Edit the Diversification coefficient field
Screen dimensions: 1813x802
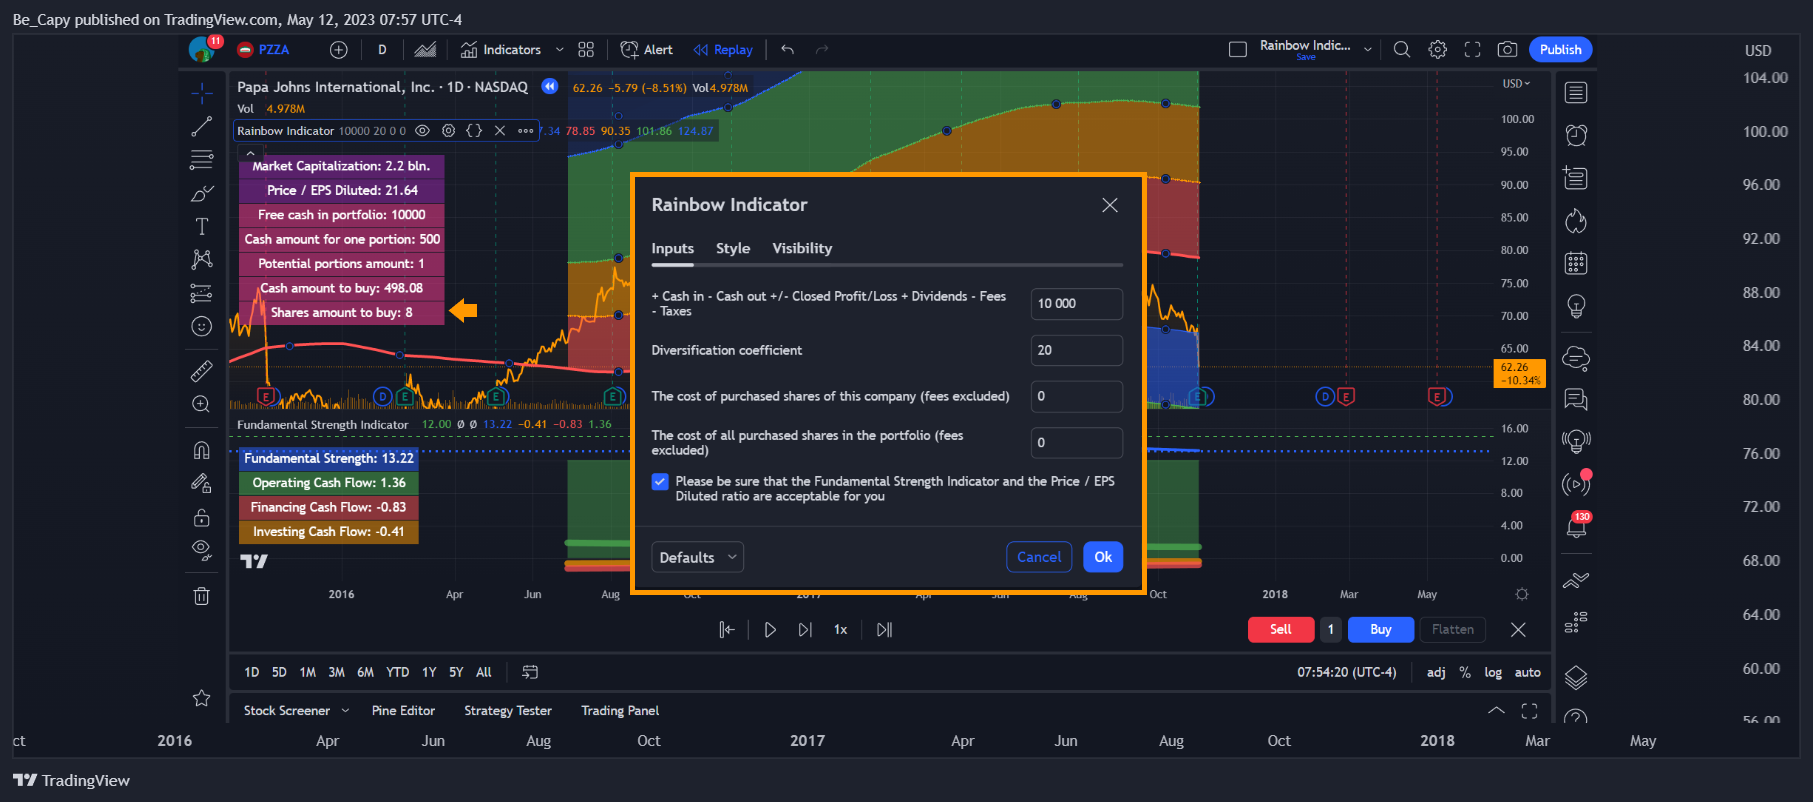point(1077,351)
